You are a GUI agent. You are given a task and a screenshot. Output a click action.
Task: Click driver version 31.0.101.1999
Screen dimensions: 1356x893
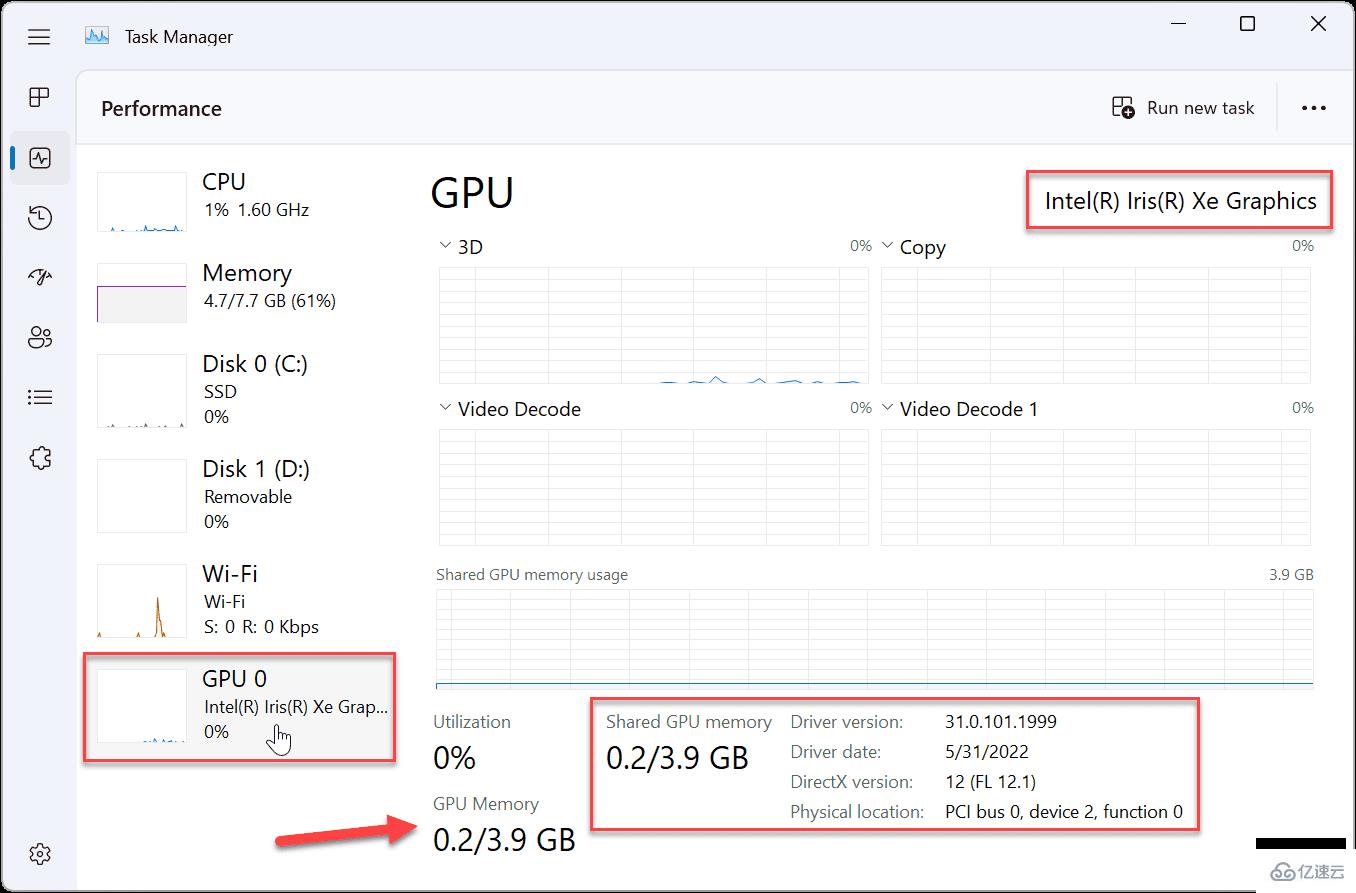[1000, 721]
